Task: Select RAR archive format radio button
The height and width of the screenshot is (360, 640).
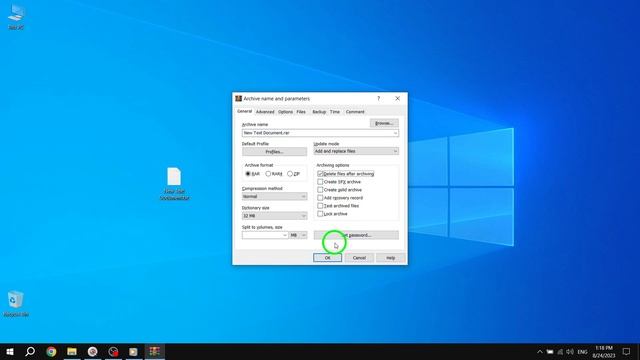Action: coord(248,174)
